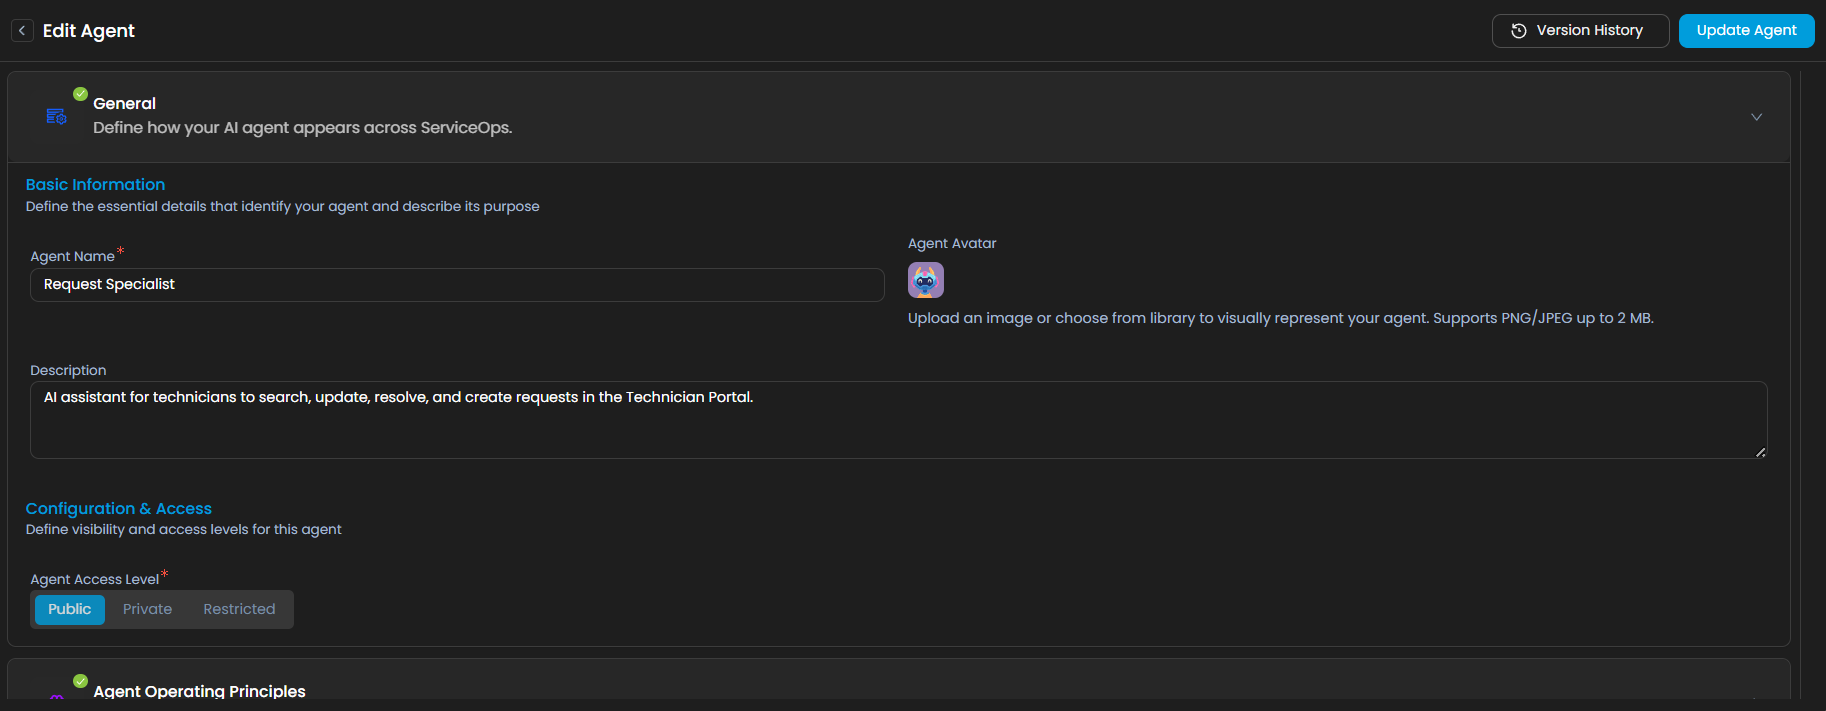Click the green checkmark next to General
This screenshot has width=1826, height=711.
coord(81,94)
